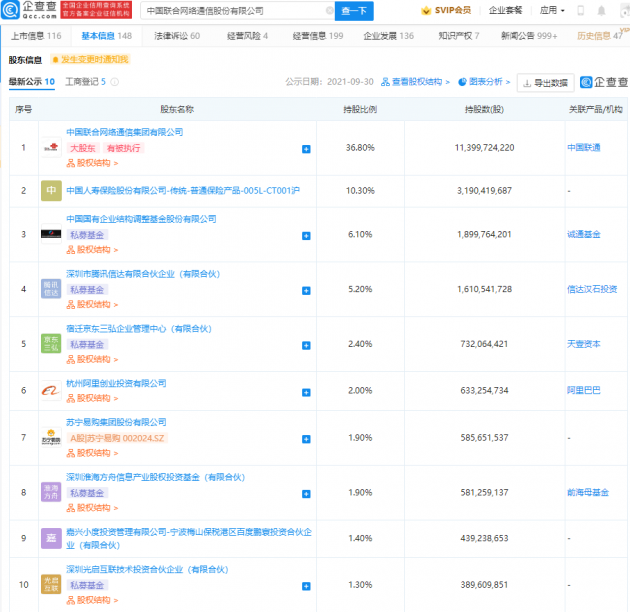Click 发生变更时通知我 notification button
Viewport: 630px width, 612px height.
coord(90,59)
